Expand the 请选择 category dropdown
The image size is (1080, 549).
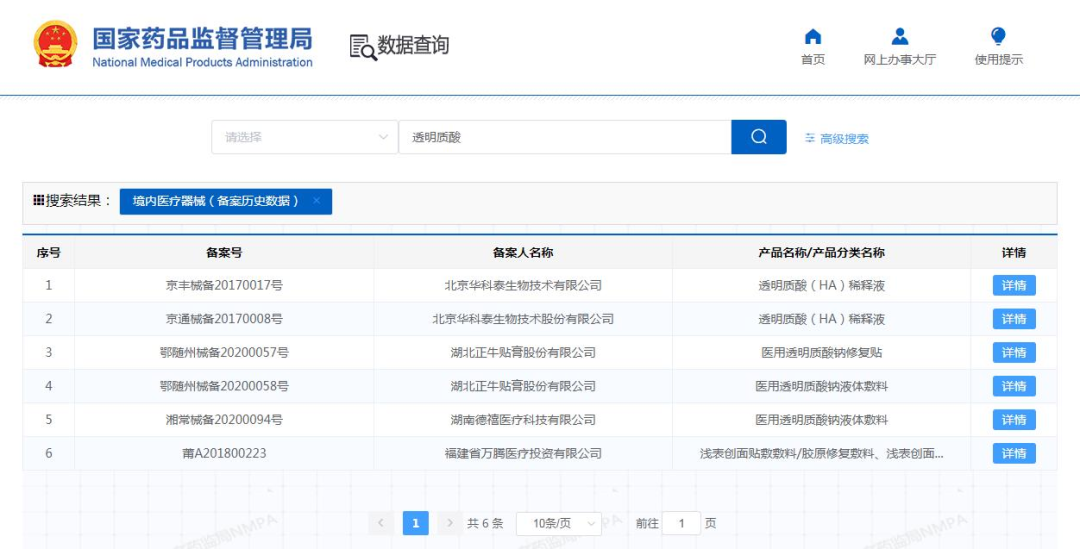[x=304, y=137]
